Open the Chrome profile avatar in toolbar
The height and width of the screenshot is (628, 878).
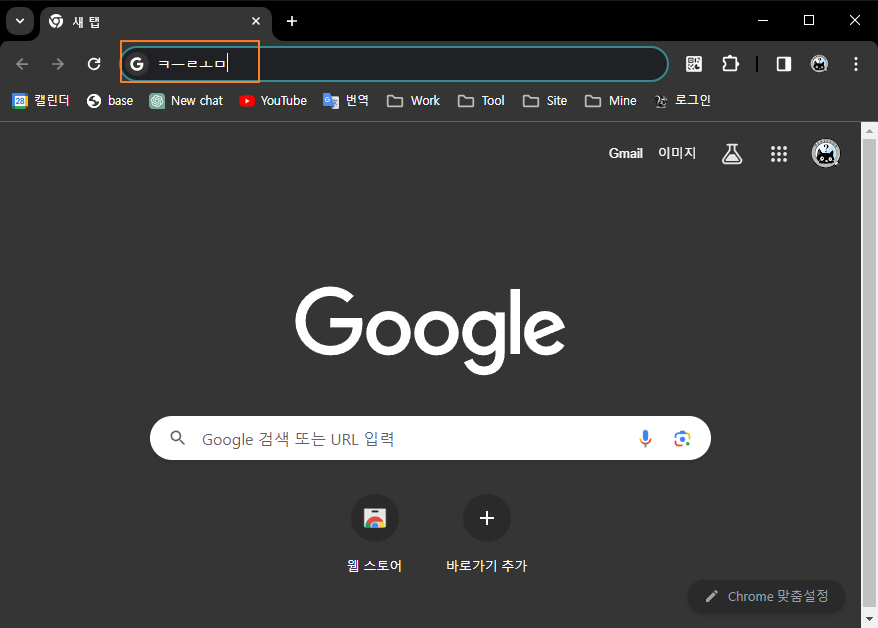[819, 64]
